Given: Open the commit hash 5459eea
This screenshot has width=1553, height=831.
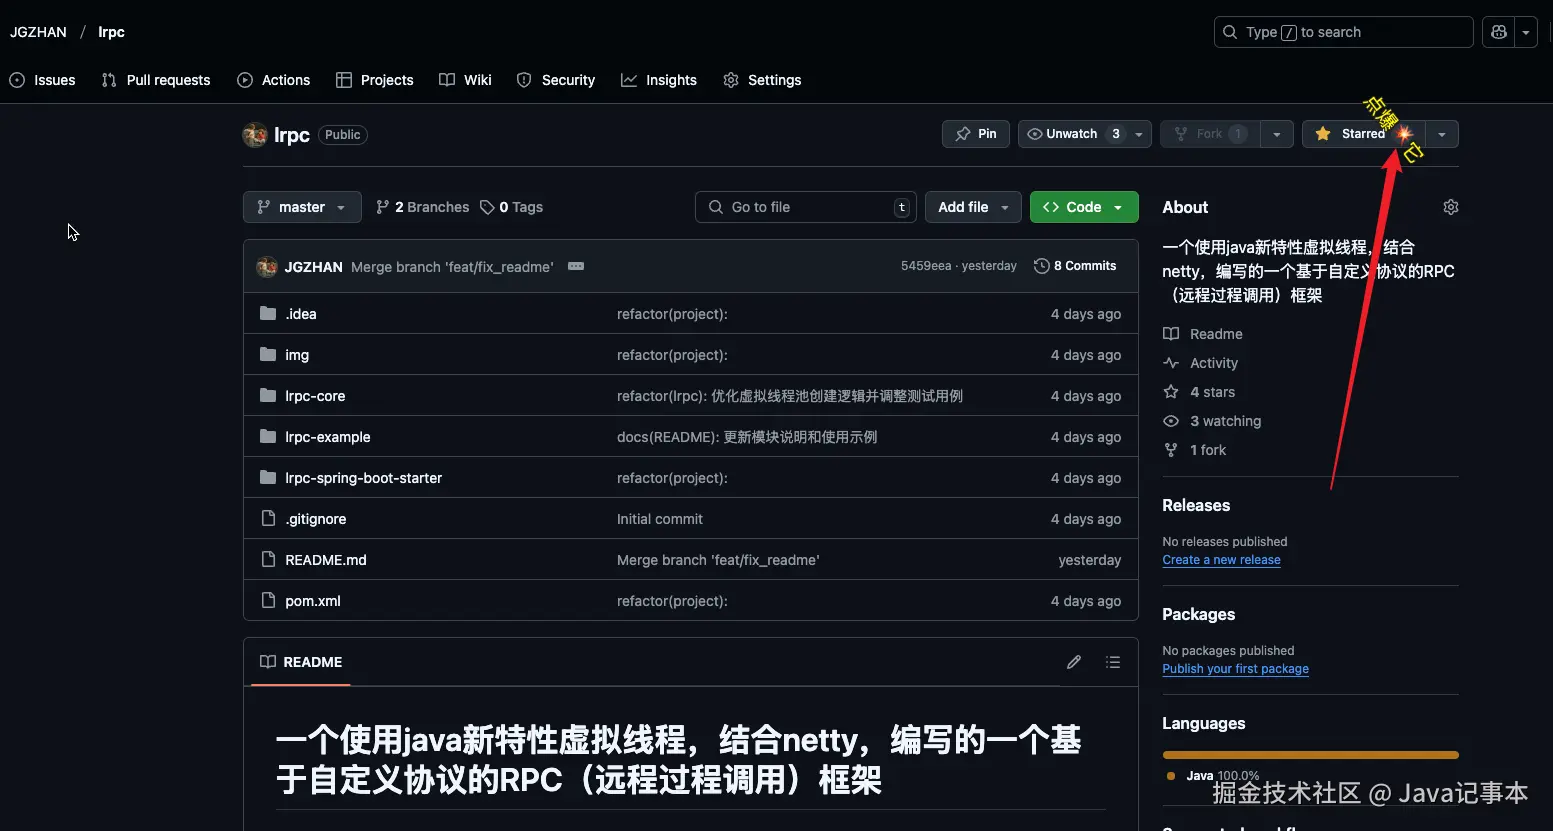Looking at the screenshot, I should pyautogui.click(x=926, y=266).
